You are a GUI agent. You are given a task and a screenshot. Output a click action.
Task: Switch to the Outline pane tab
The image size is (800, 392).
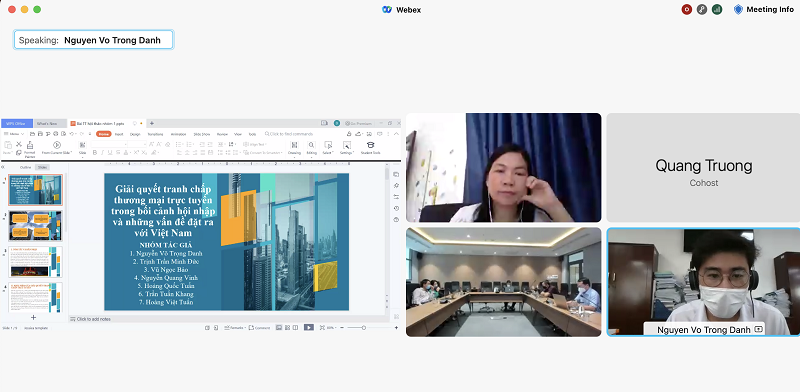point(26,167)
